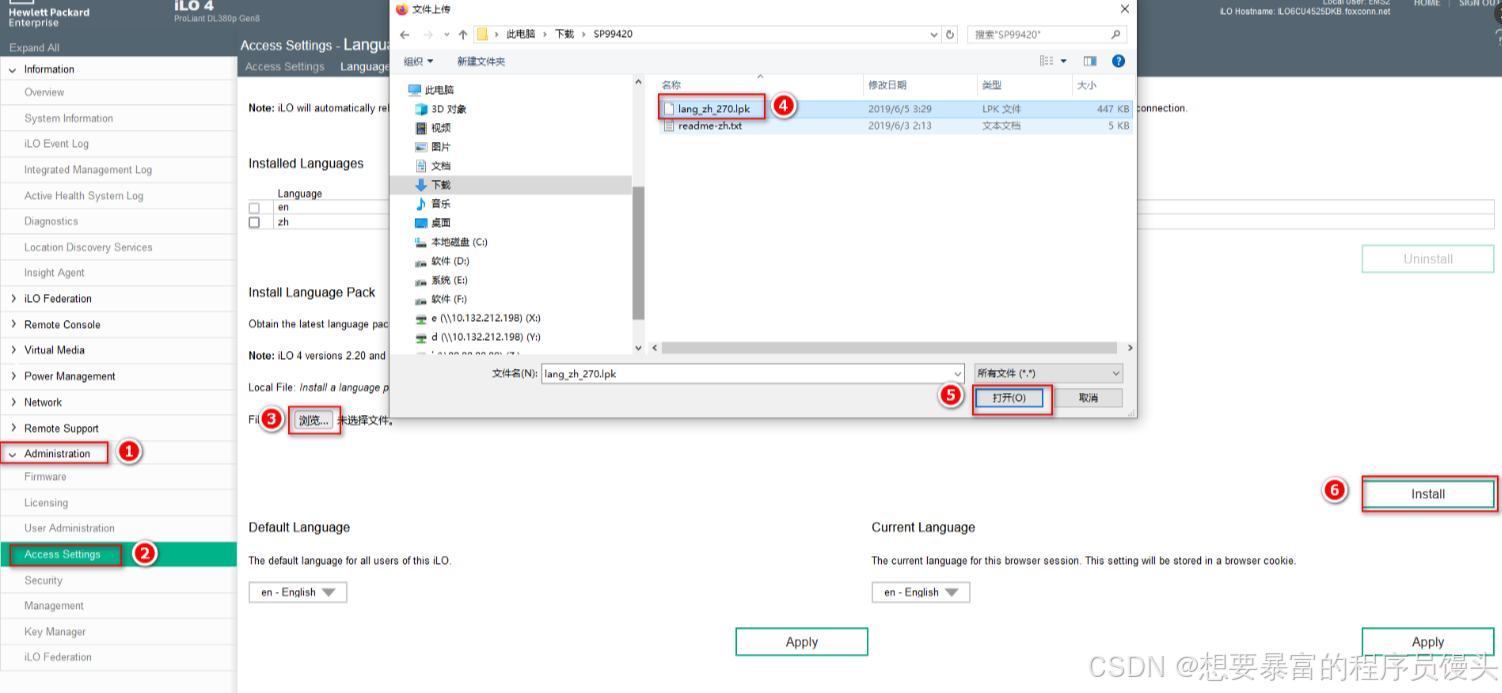1502x693 pixels.
Task: Click the lang_zh_270.lpk file icon
Action: pyautogui.click(x=669, y=107)
